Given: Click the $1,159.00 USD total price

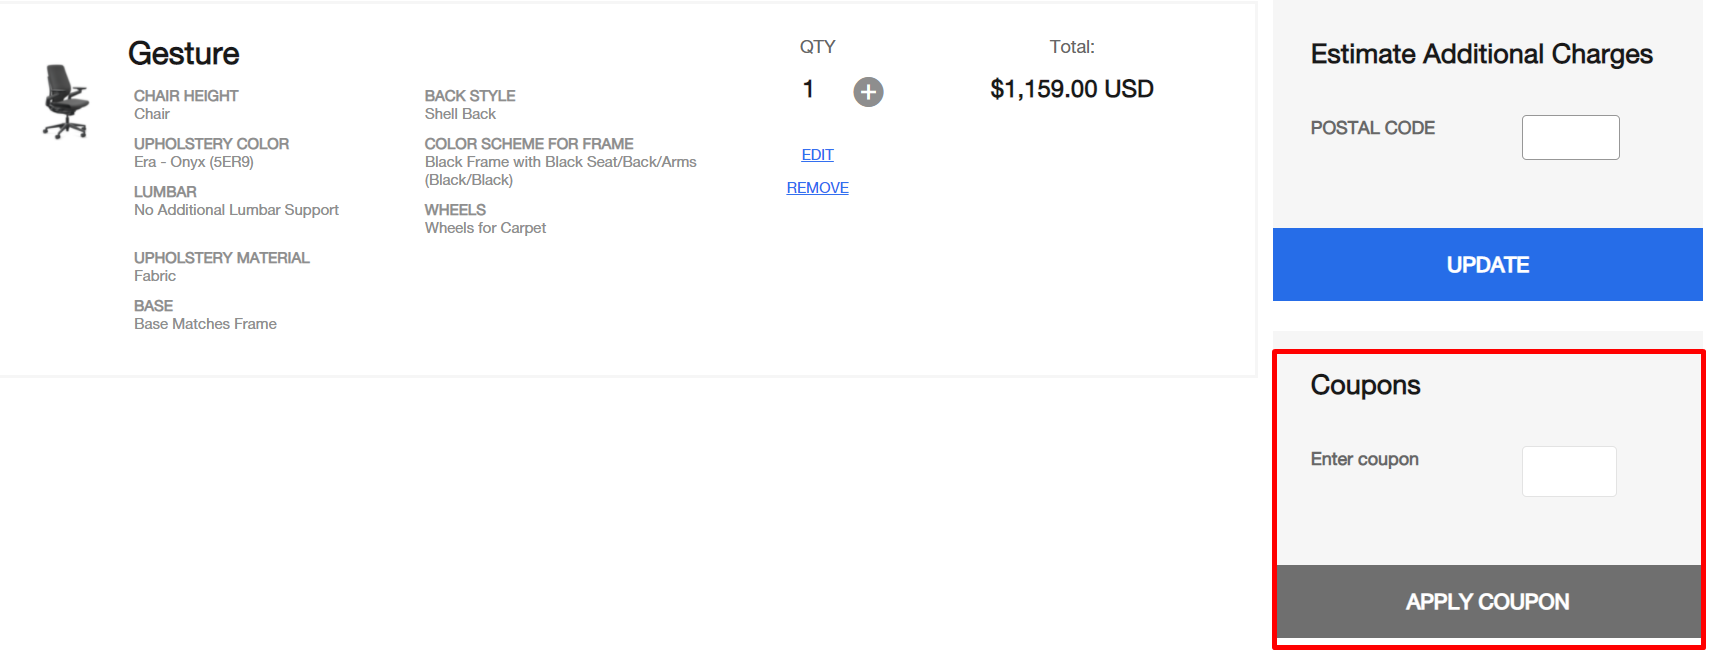Looking at the screenshot, I should pos(1071,89).
